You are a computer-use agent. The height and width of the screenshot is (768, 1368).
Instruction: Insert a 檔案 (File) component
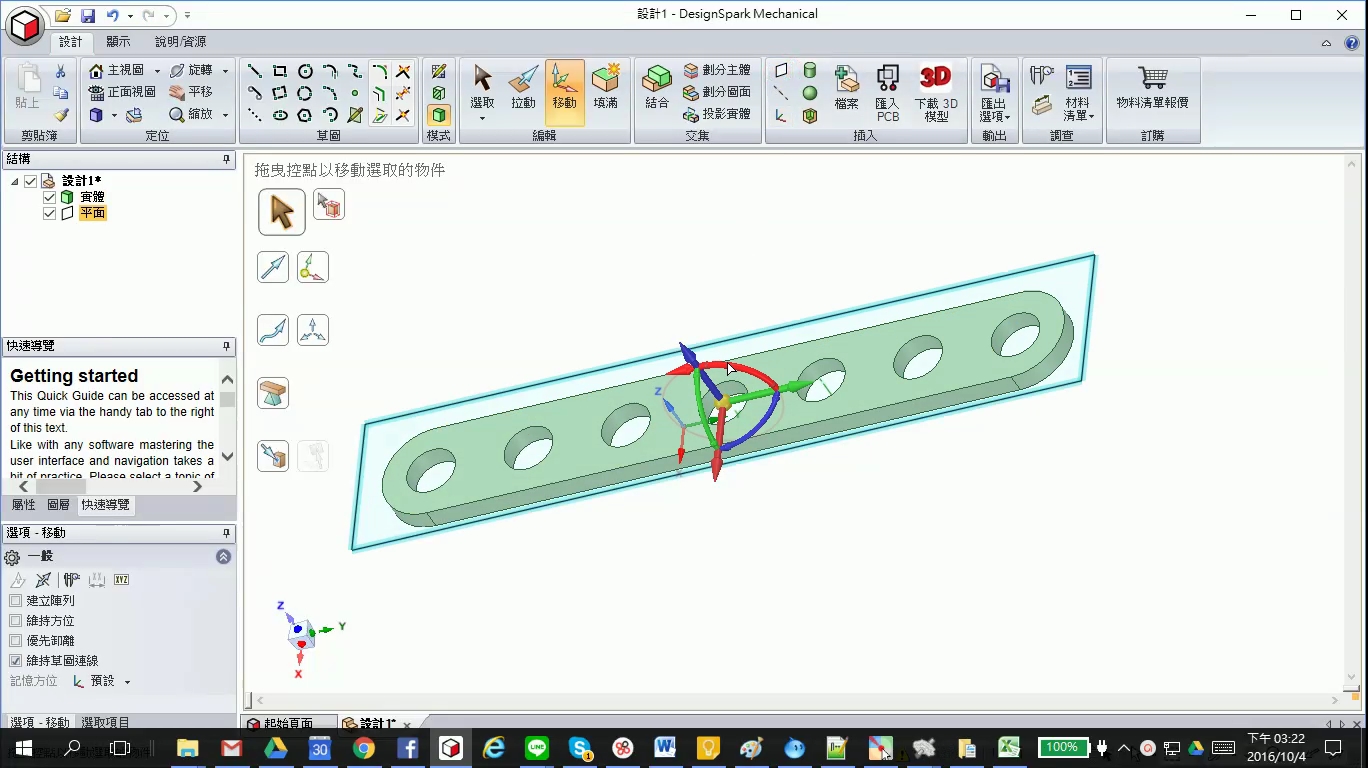[847, 87]
